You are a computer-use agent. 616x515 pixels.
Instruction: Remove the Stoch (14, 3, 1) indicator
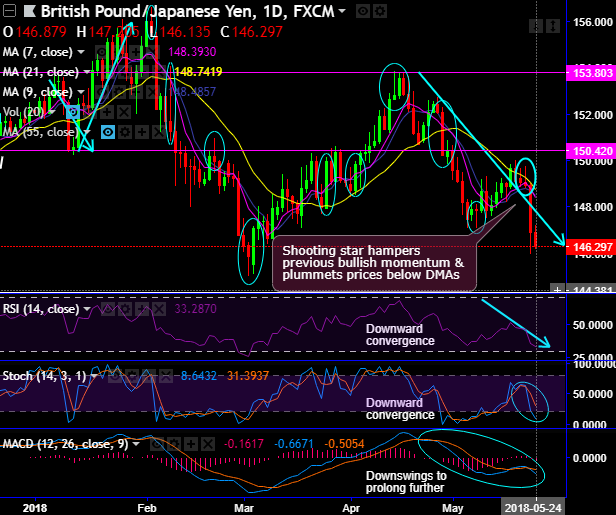[165, 376]
